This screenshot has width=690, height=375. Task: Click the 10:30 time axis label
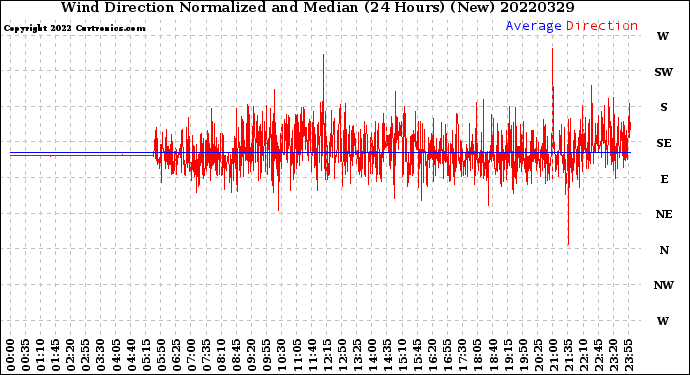click(x=282, y=356)
